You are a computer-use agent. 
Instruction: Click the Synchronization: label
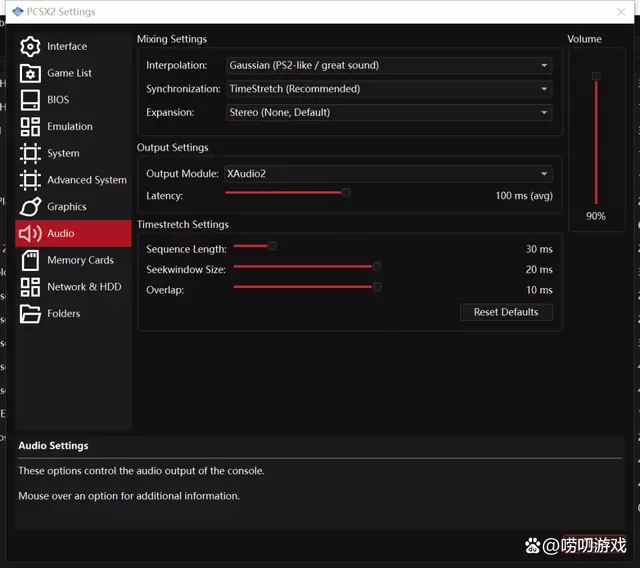tap(183, 89)
